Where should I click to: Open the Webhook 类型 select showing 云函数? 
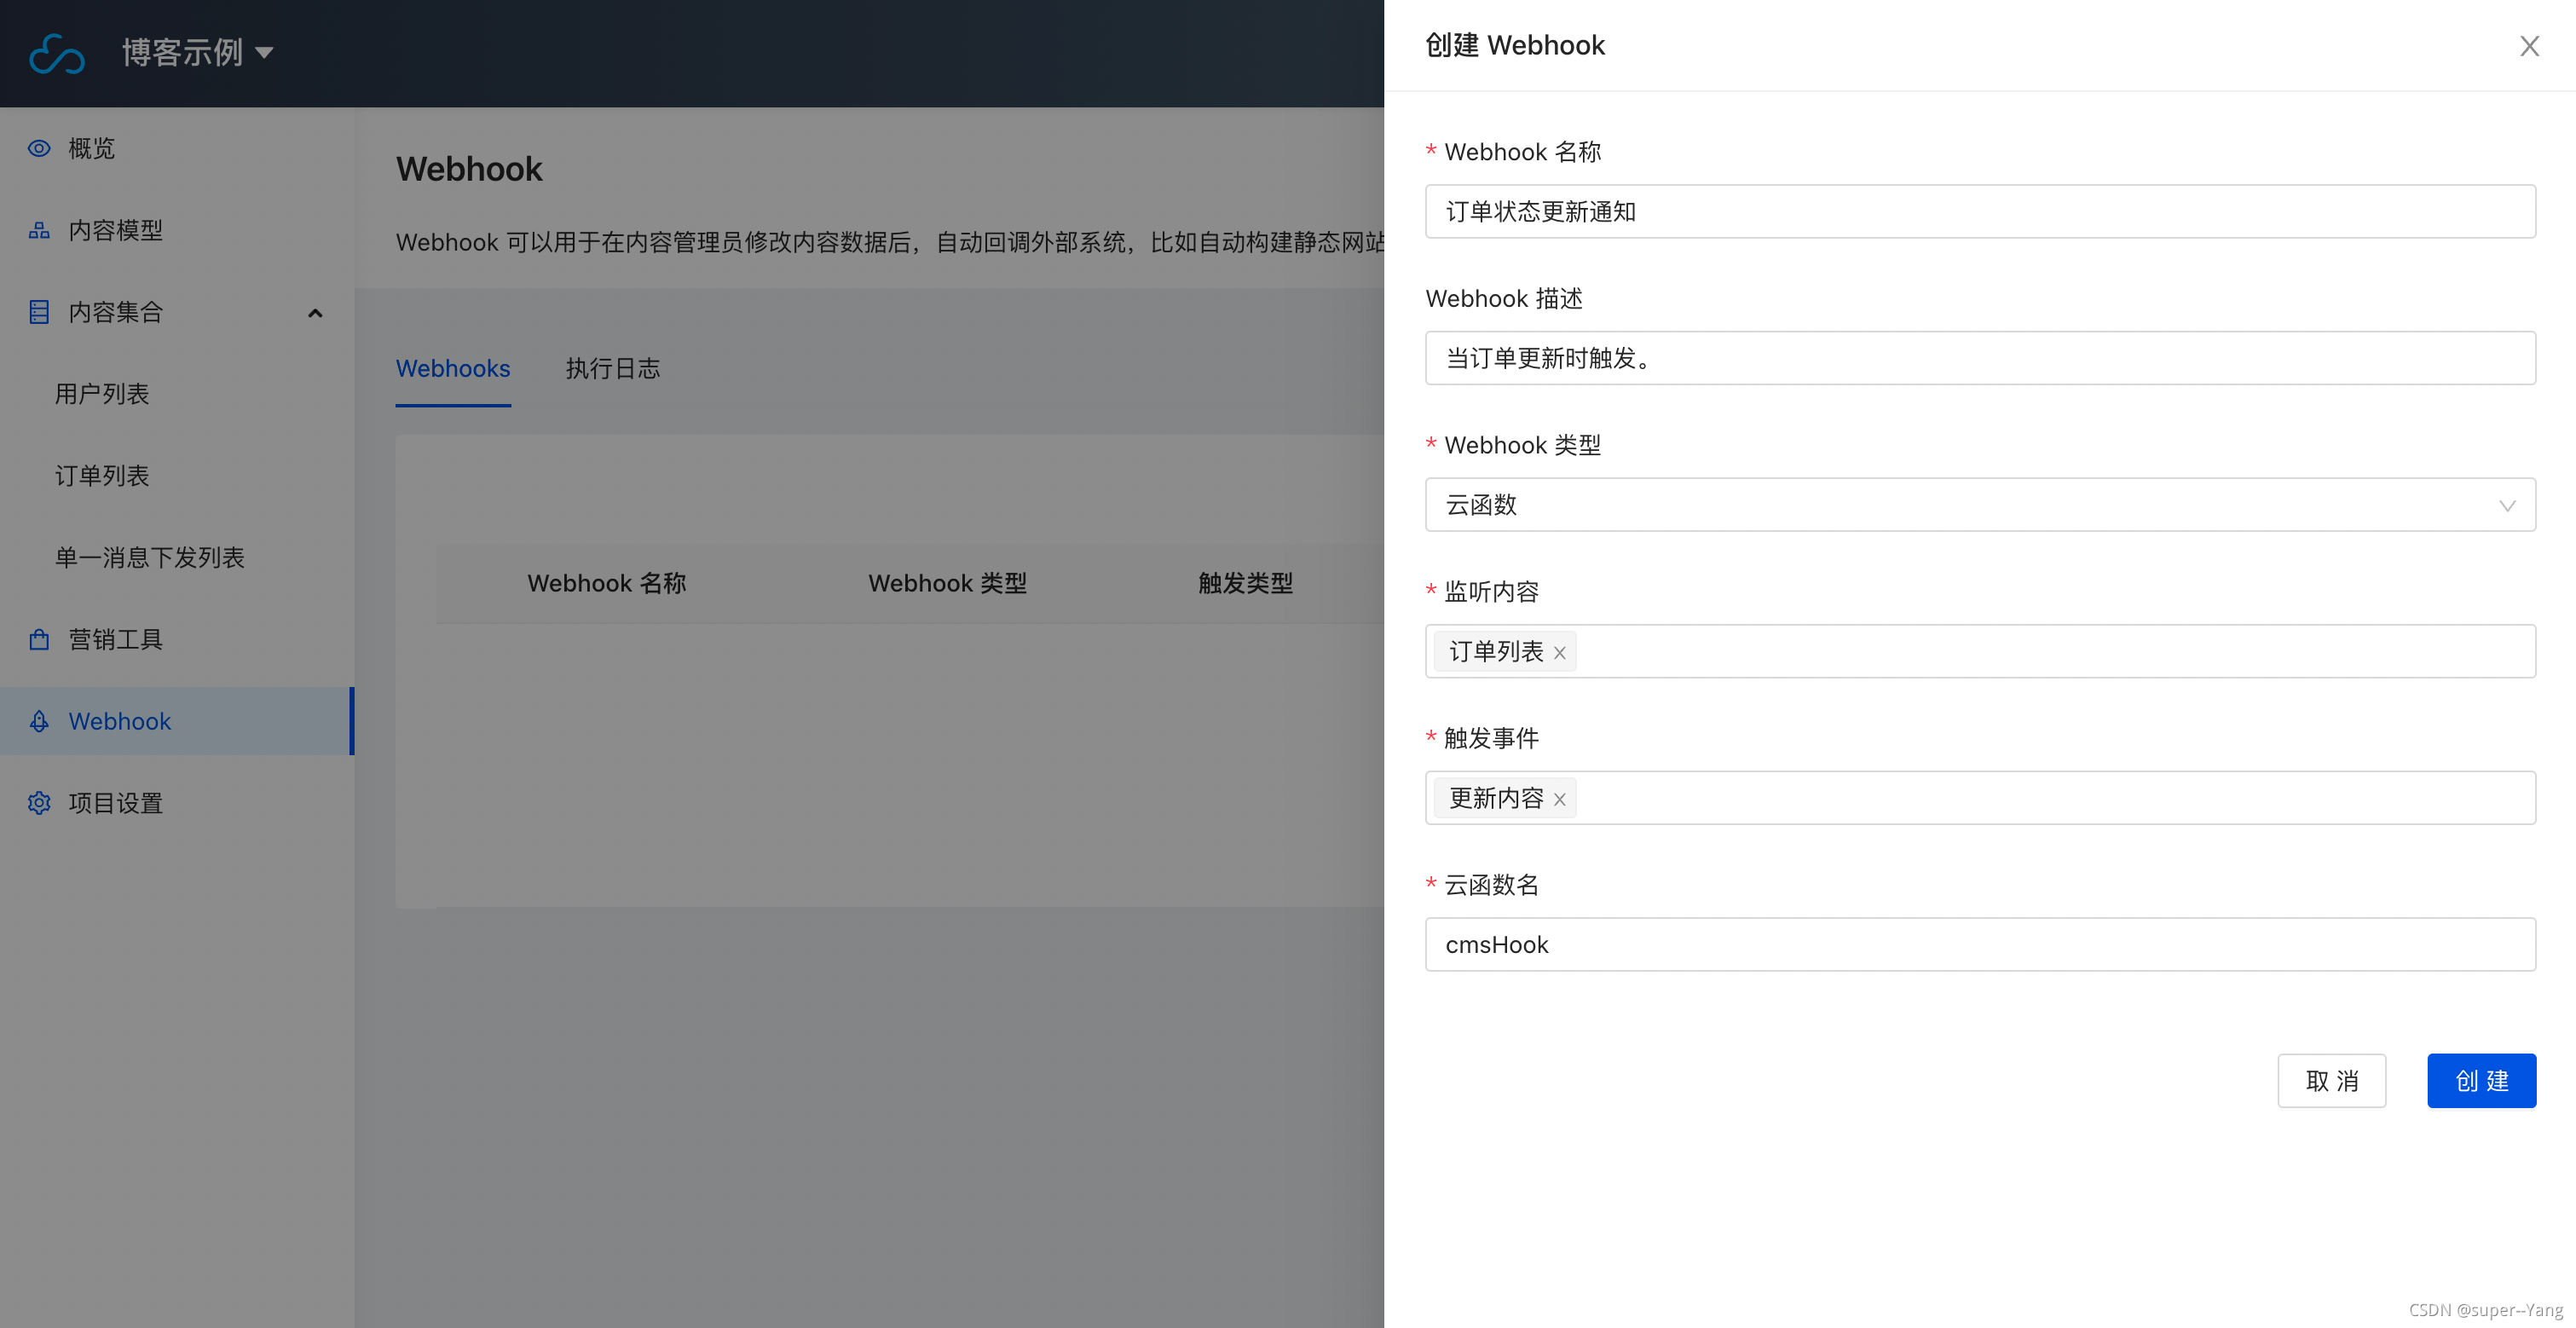tap(1979, 505)
